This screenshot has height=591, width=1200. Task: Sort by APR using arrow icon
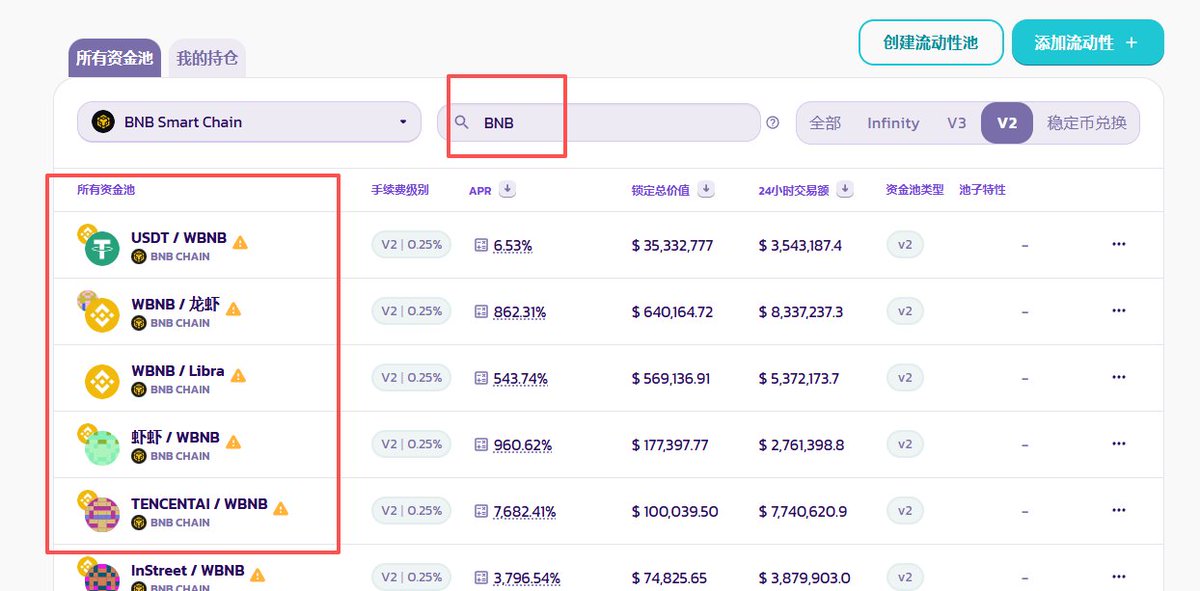(507, 189)
